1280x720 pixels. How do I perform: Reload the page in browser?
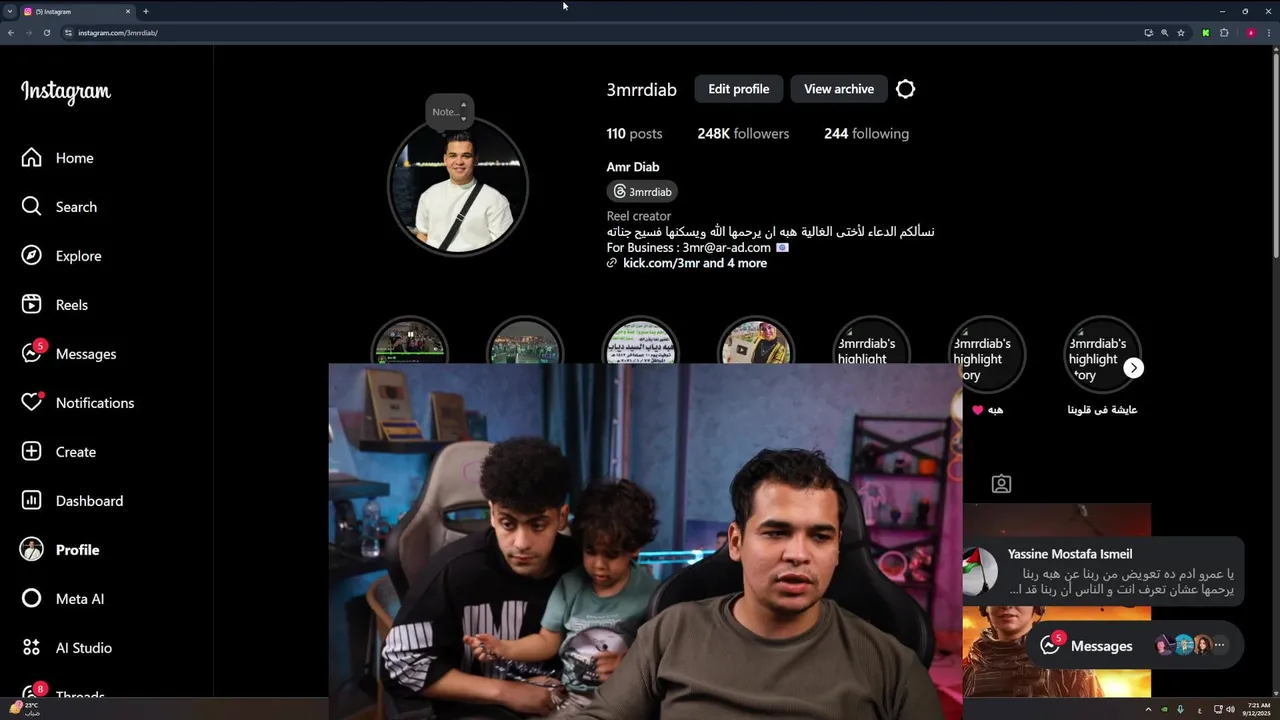tap(46, 33)
